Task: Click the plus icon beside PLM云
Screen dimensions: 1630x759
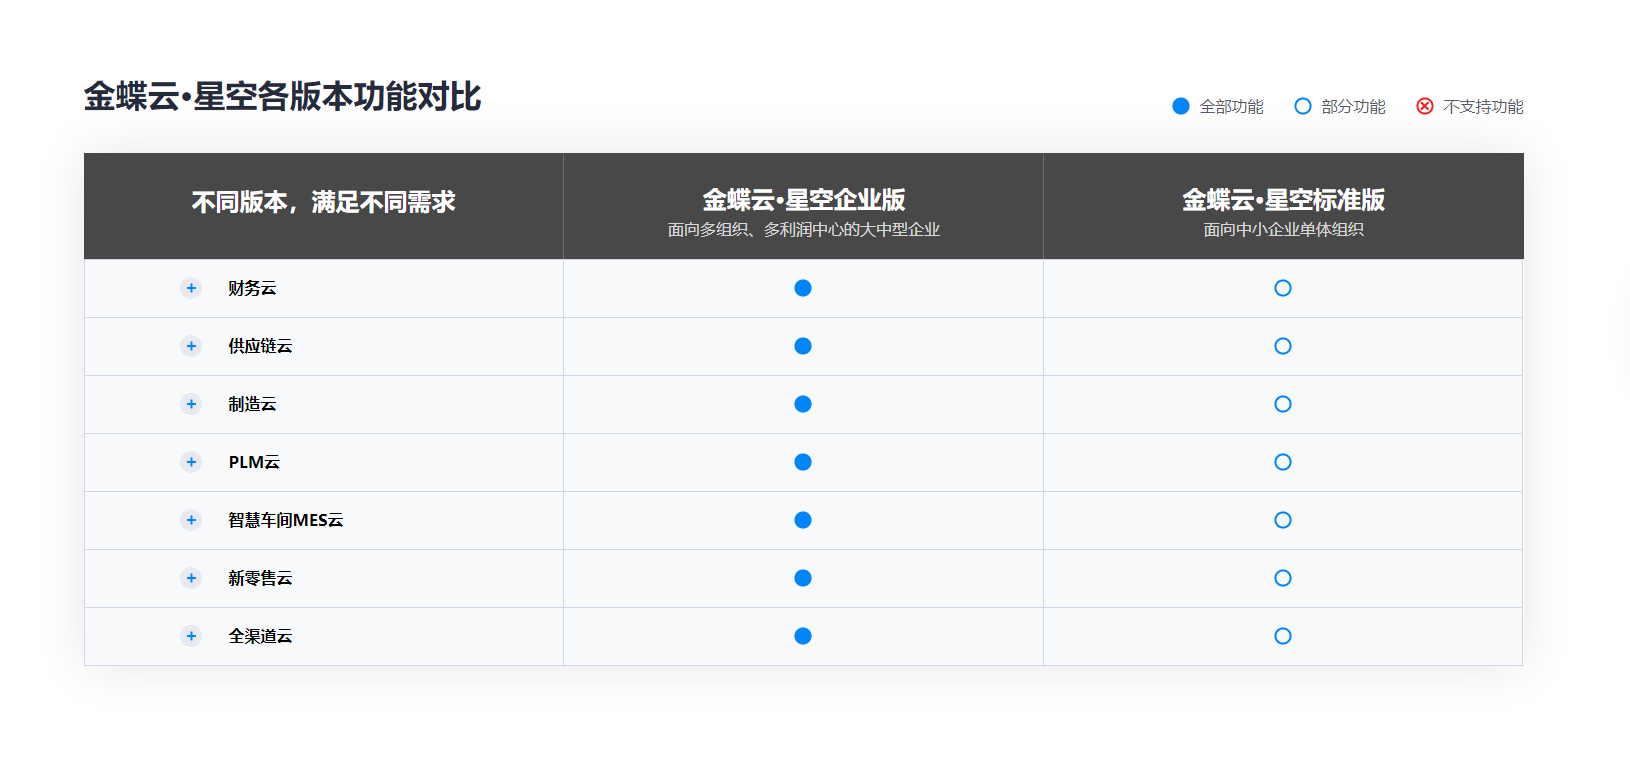Action: [191, 462]
